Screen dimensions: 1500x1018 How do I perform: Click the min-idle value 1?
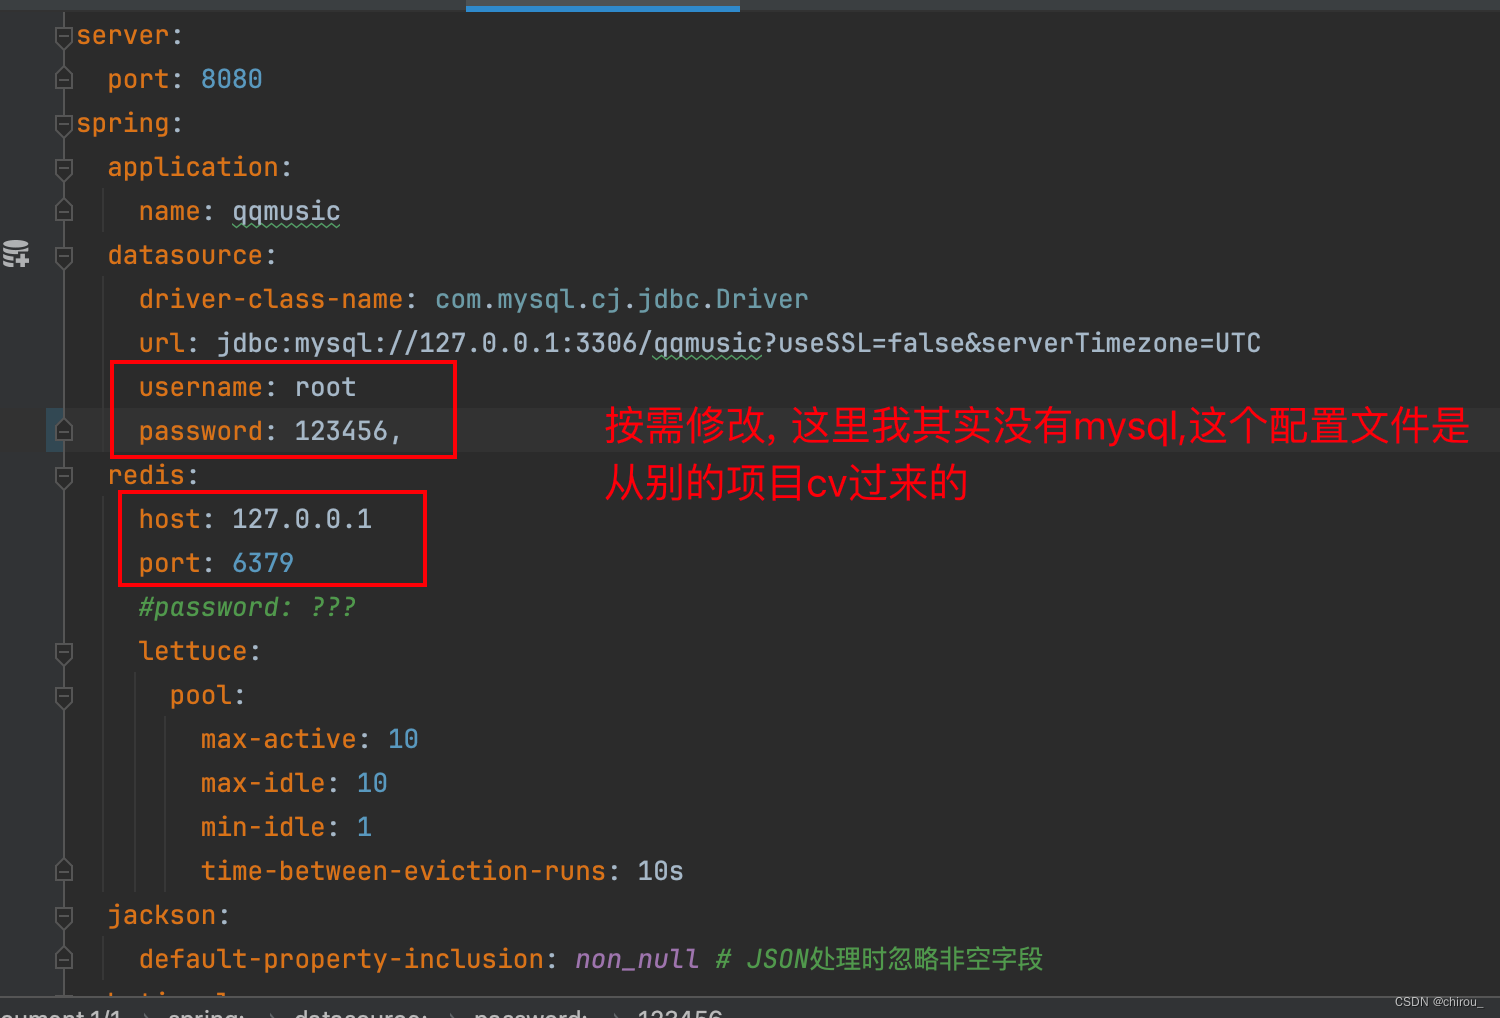pyautogui.click(x=364, y=827)
